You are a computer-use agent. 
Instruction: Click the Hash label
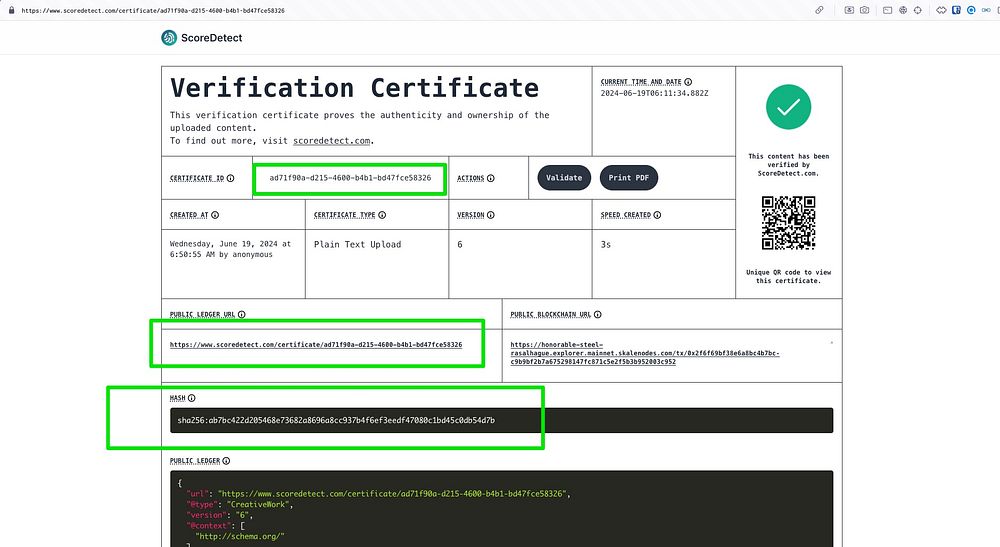coord(177,398)
